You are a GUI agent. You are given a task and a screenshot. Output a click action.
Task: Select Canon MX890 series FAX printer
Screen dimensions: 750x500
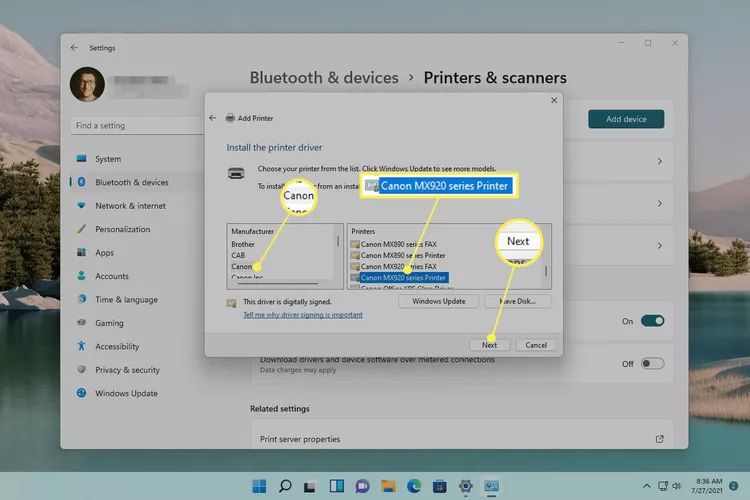click(x=398, y=244)
